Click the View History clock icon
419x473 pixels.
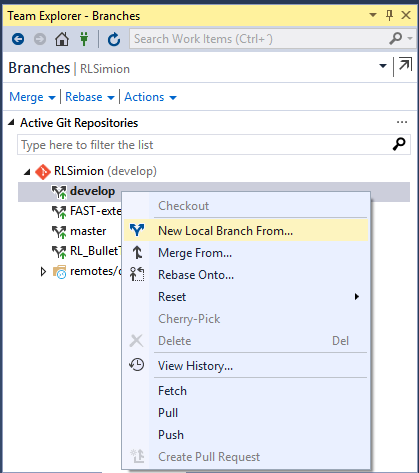coord(137,365)
